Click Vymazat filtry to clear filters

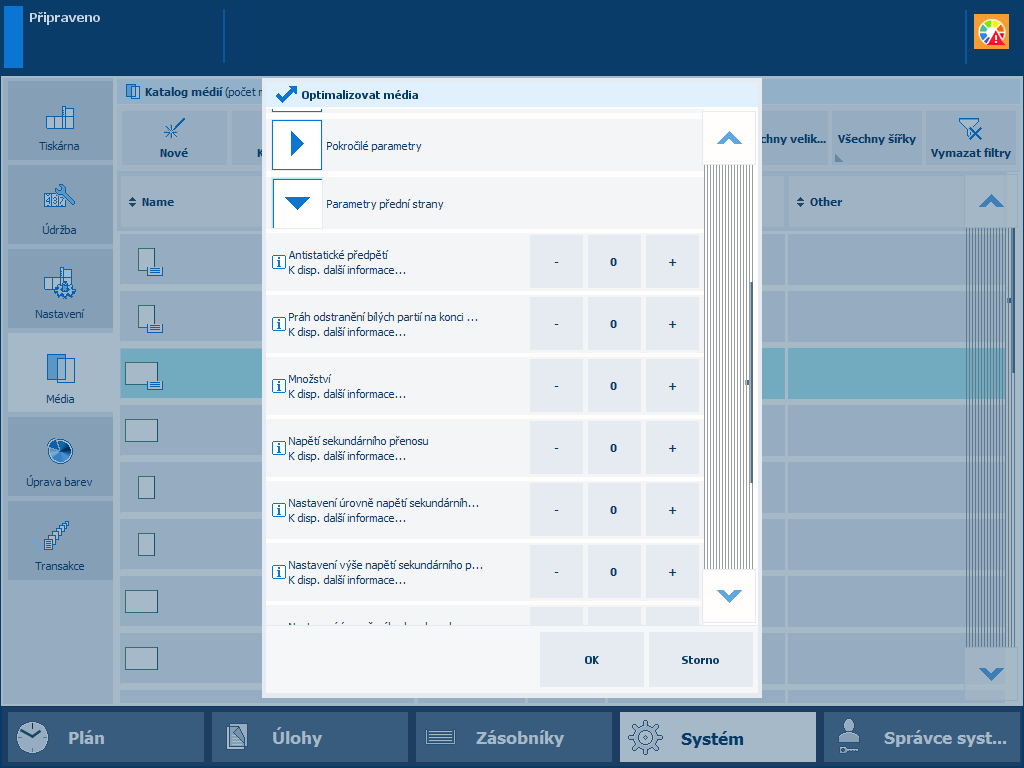pyautogui.click(x=970, y=138)
